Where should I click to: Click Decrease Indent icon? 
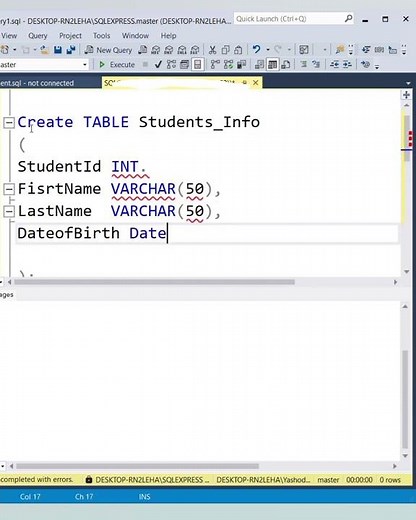pos(334,64)
